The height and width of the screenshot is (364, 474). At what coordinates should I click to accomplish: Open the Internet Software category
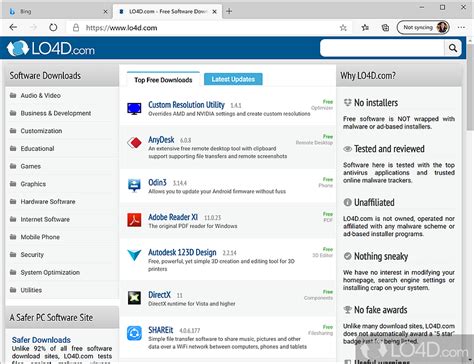click(45, 219)
